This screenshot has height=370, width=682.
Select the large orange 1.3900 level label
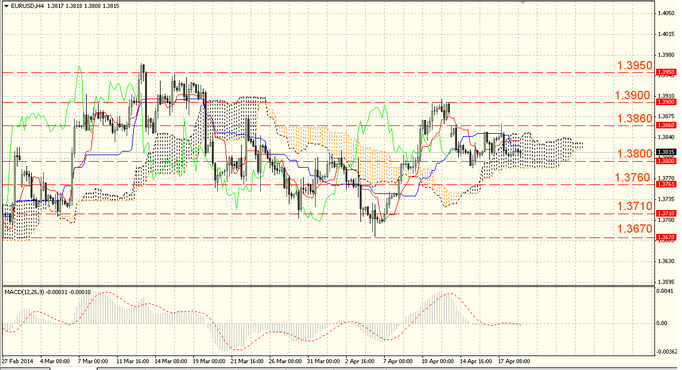[633, 95]
